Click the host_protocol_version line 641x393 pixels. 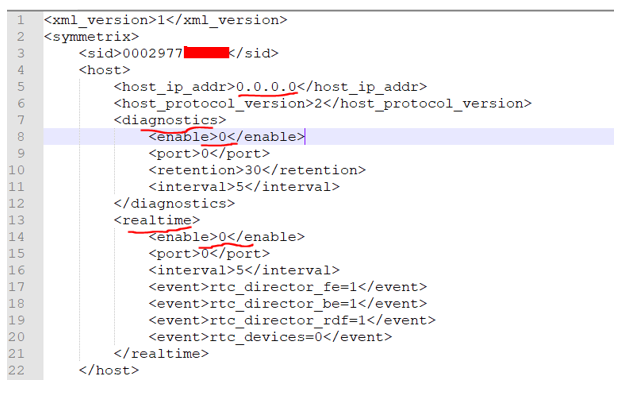coord(323,103)
